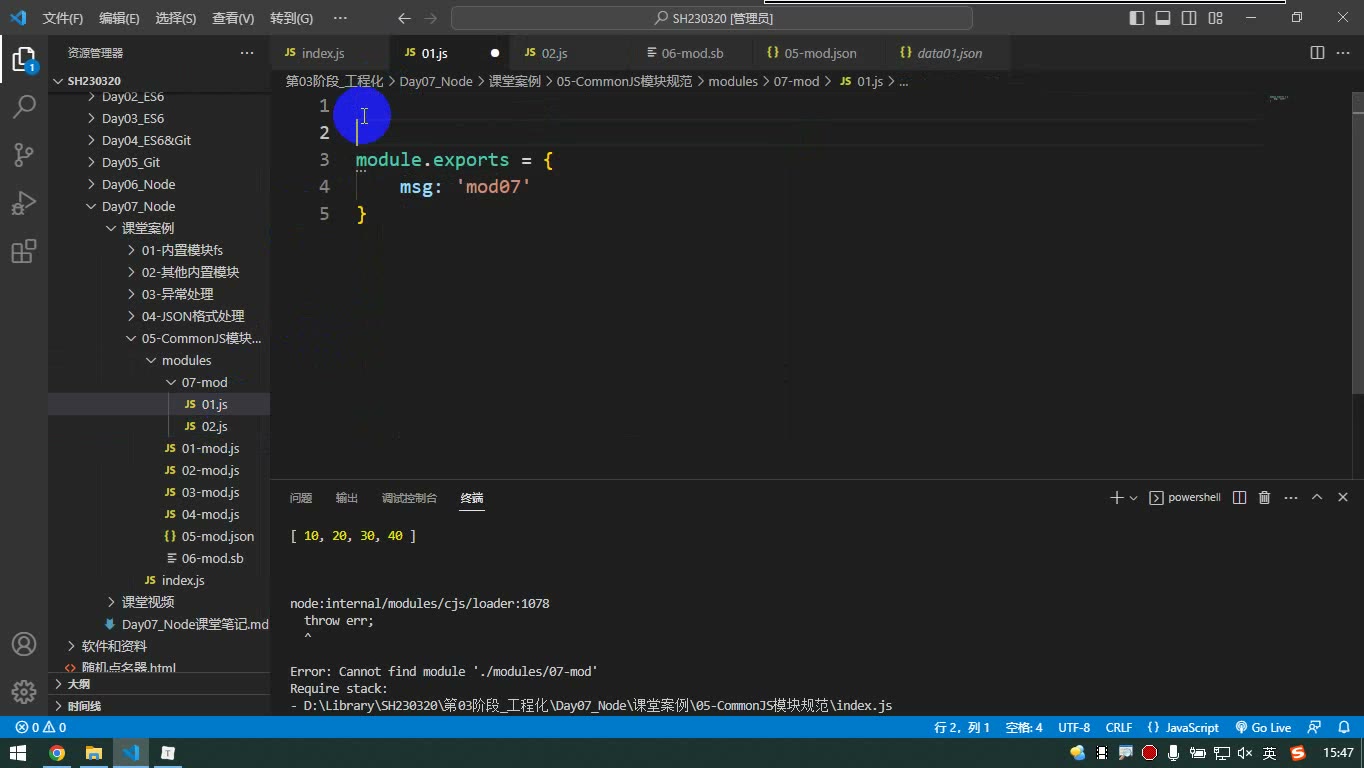
Task: Maximize the panel size with the up chevron
Action: click(x=1317, y=498)
